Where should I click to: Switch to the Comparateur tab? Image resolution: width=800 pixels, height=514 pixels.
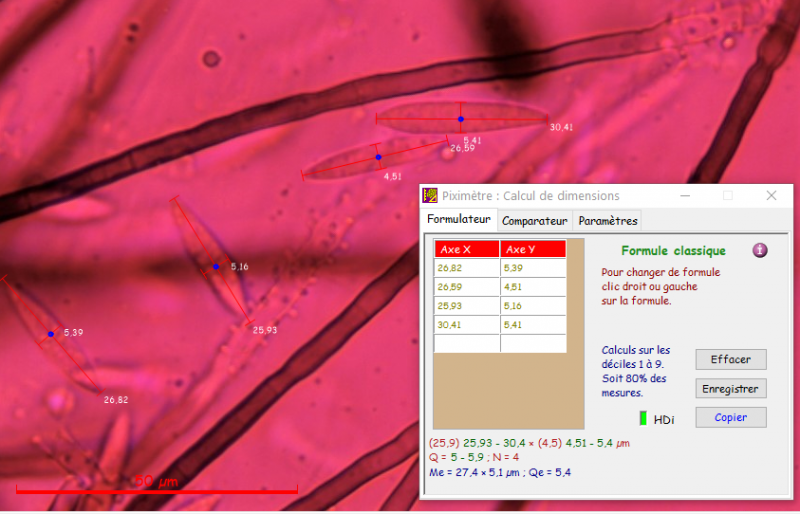tap(534, 221)
